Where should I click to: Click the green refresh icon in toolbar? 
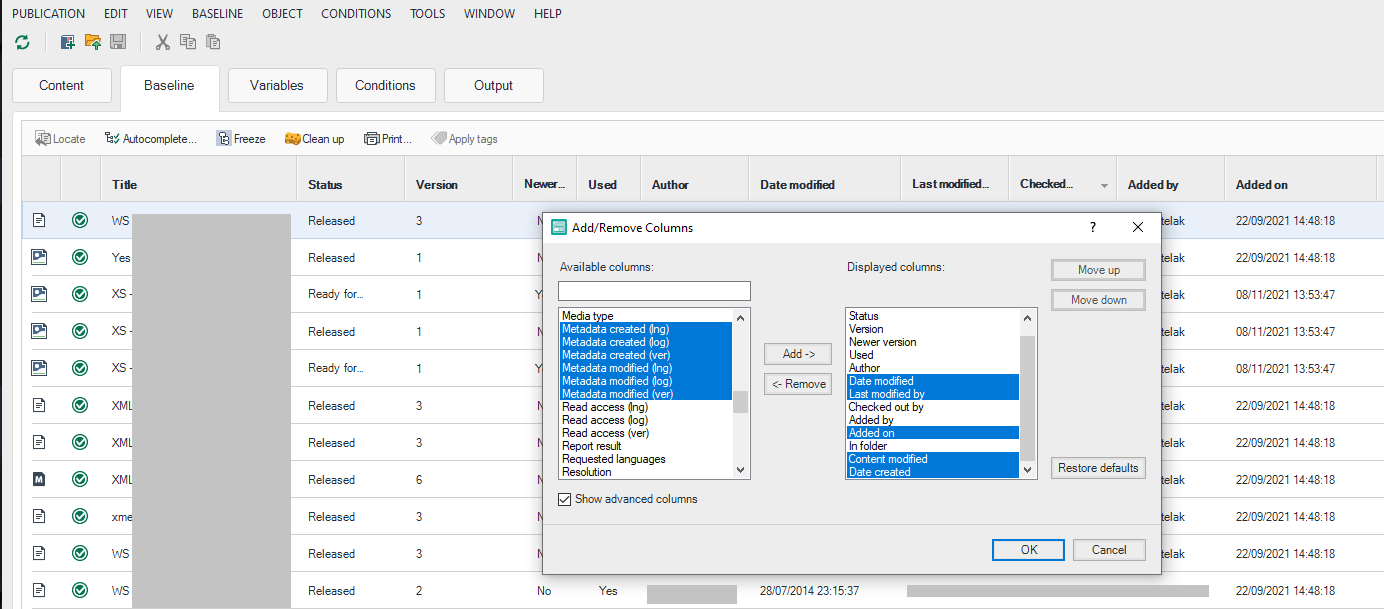(x=22, y=42)
